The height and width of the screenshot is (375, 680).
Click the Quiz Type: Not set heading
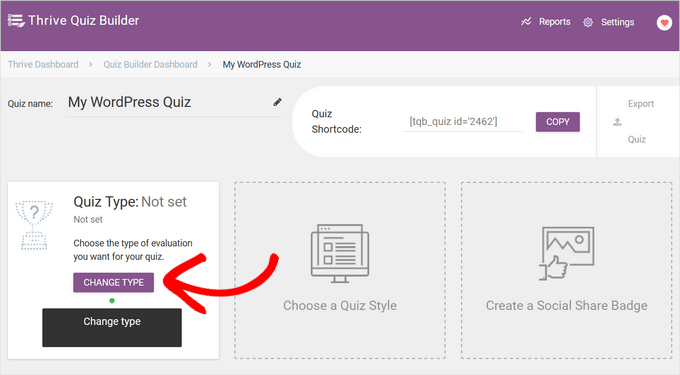click(130, 202)
